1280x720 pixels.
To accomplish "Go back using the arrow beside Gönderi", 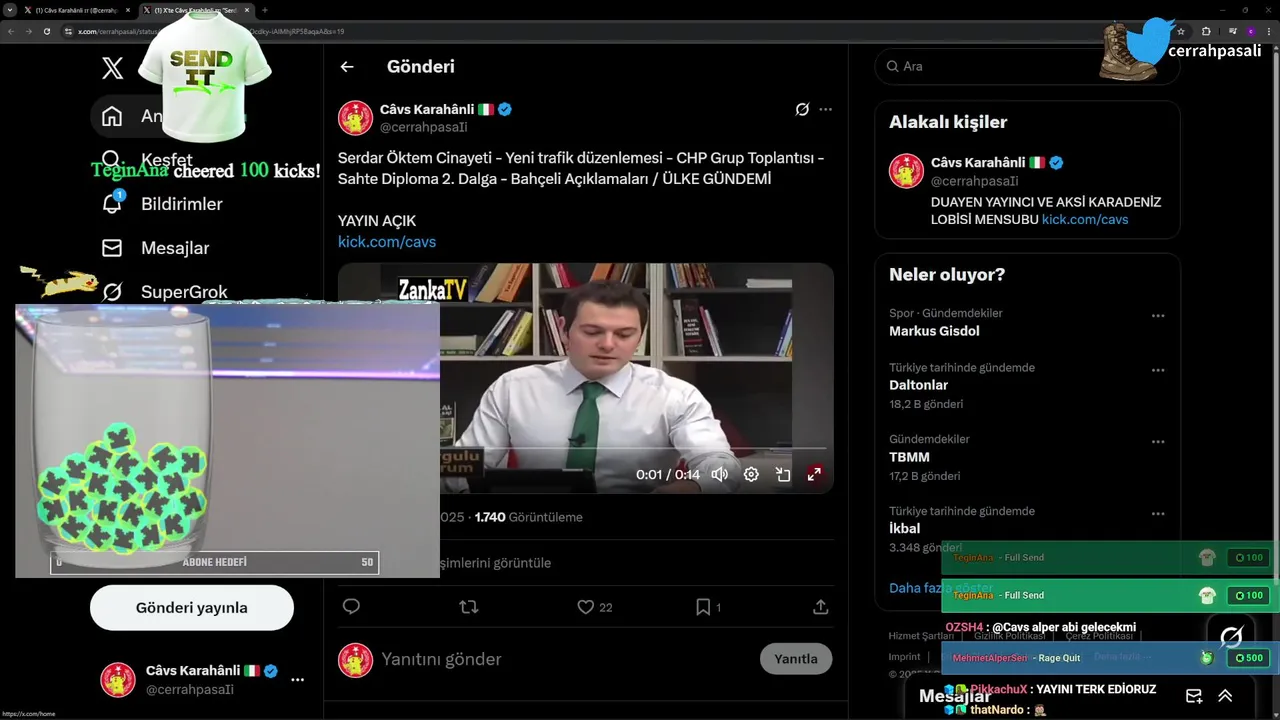I will pos(347,67).
